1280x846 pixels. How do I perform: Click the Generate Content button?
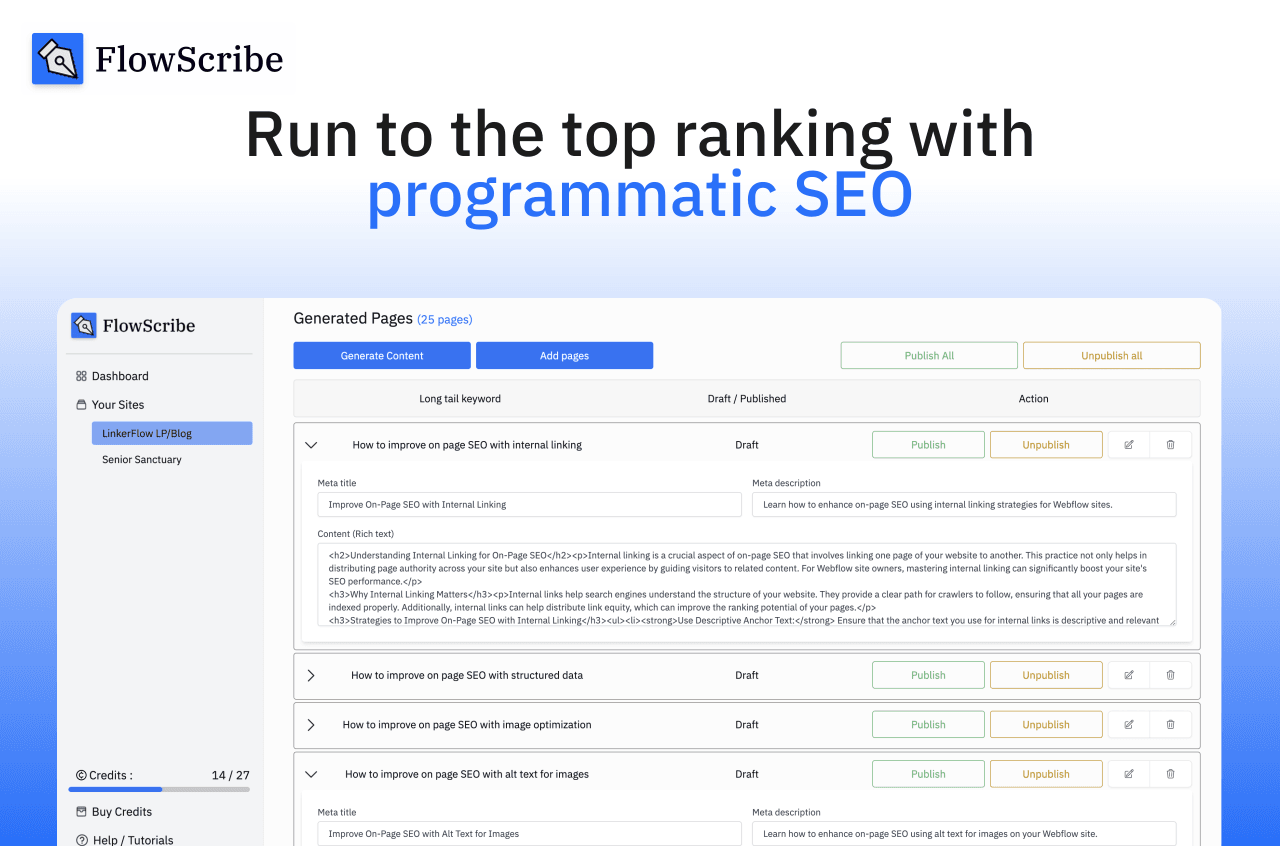coord(382,356)
